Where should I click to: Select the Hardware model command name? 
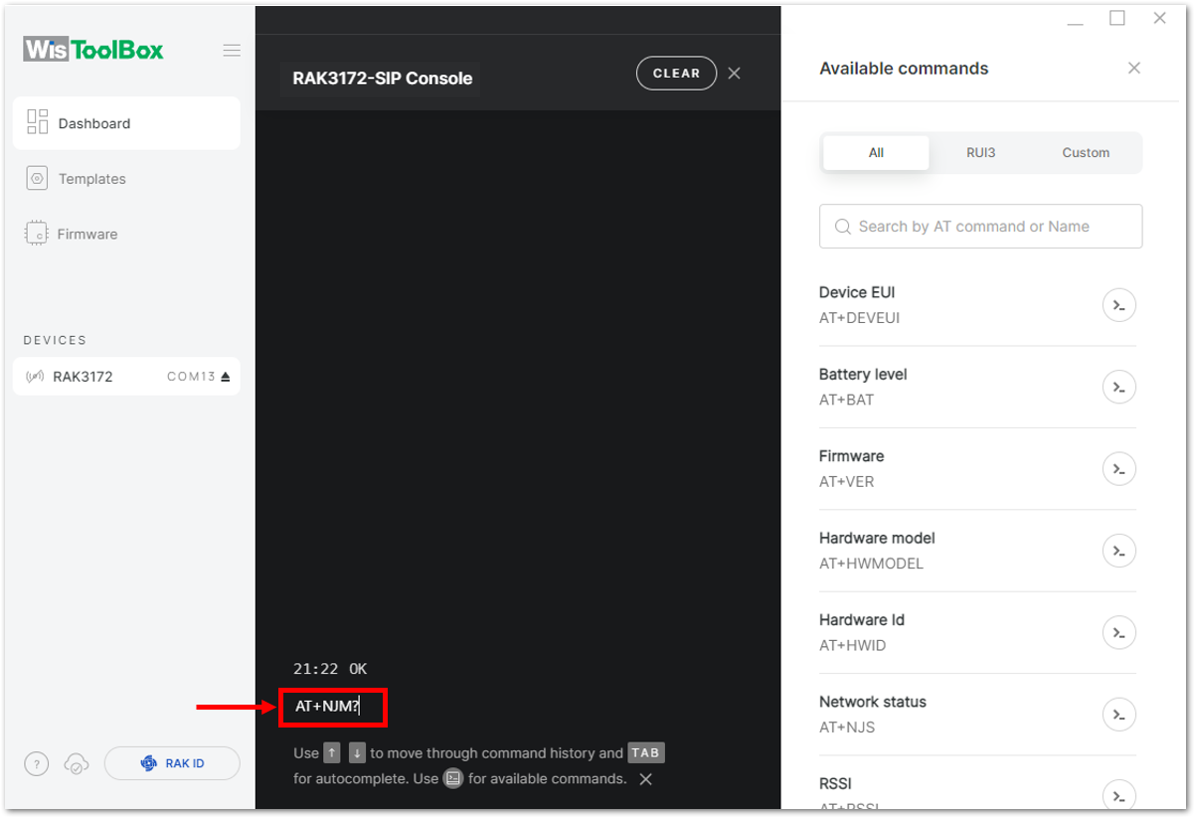pyautogui.click(x=876, y=538)
